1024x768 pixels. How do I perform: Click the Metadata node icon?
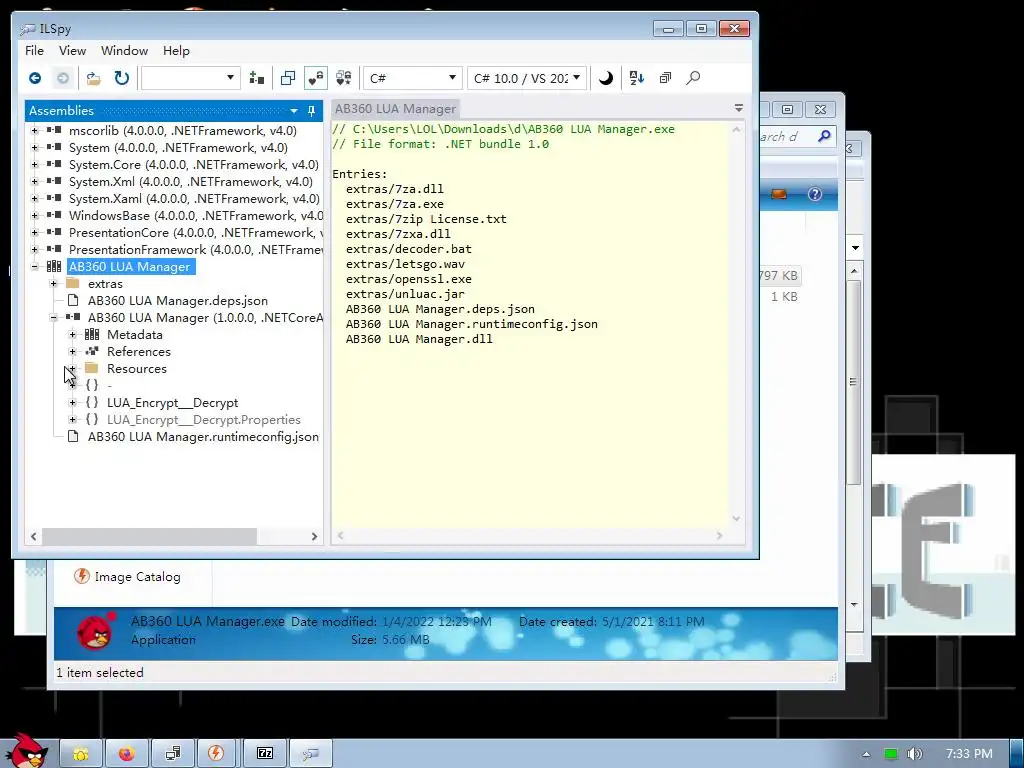(92, 334)
